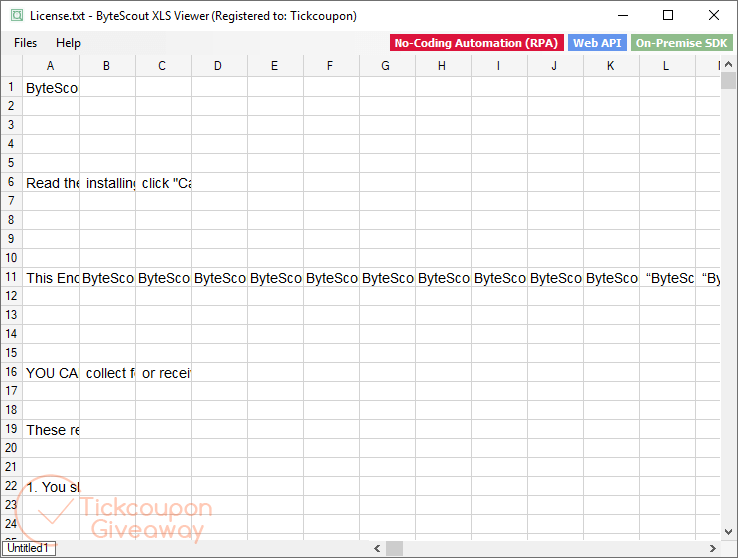Image resolution: width=738 pixels, height=558 pixels.
Task: Click cell C16 "or recei"
Action: 163,373
